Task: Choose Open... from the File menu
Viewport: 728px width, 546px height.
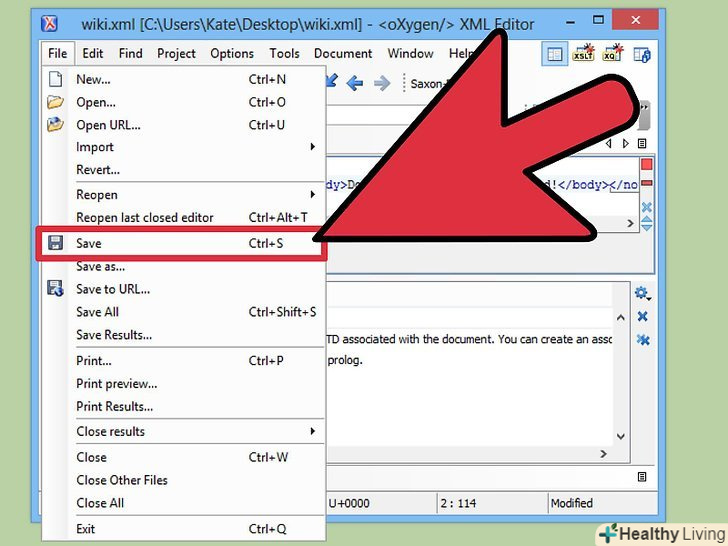Action: pos(183,102)
